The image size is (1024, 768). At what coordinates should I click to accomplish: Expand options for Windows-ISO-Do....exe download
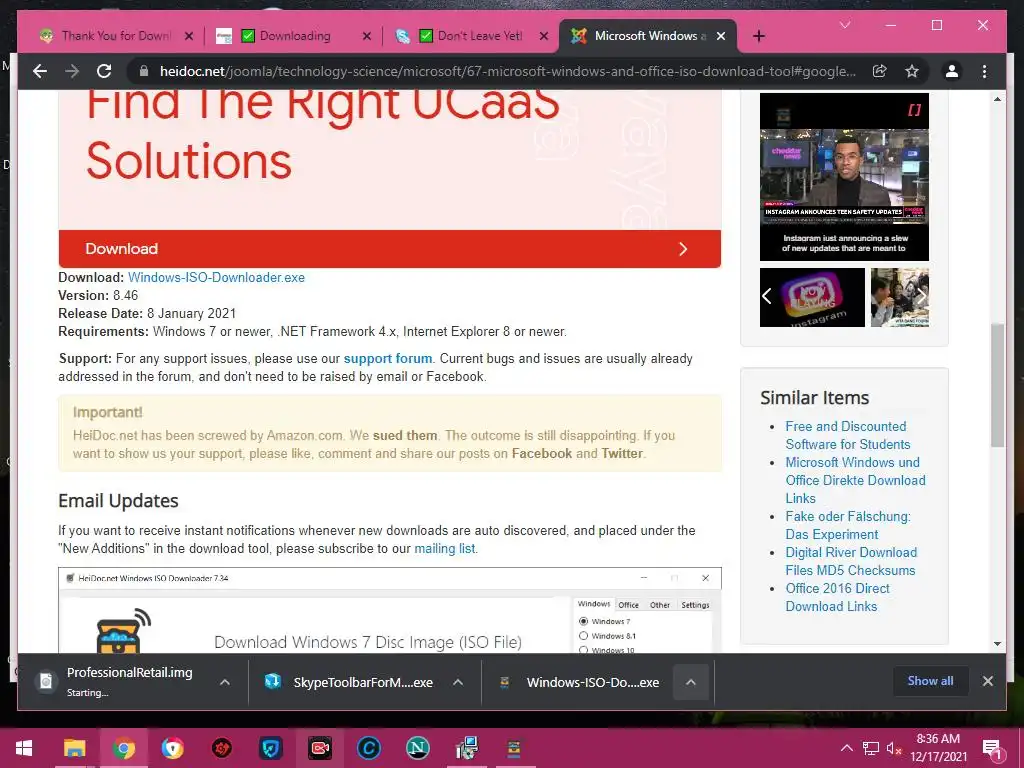[x=690, y=682]
